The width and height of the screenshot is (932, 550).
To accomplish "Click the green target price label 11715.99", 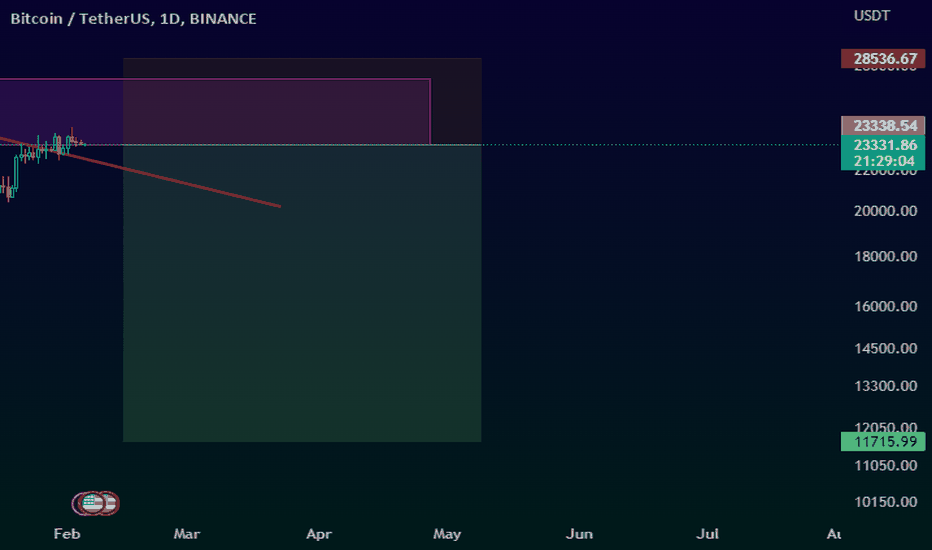I will tap(883, 442).
